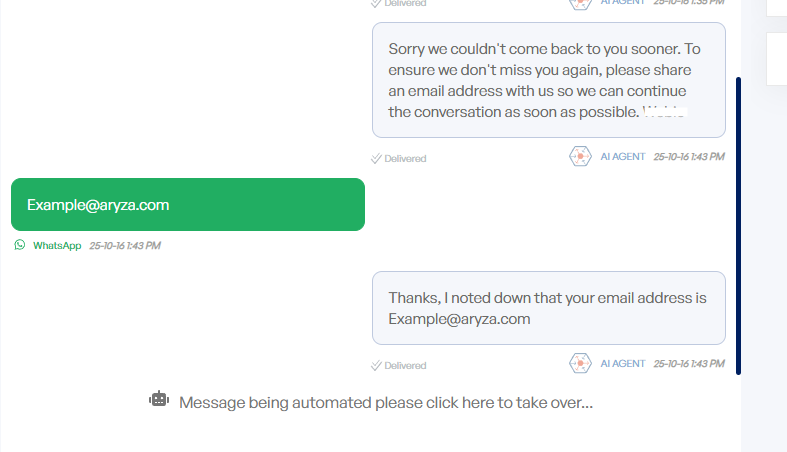Click the delivered checkmark under the "Thanks" message
Image resolution: width=787 pixels, height=452 pixels.
(376, 365)
